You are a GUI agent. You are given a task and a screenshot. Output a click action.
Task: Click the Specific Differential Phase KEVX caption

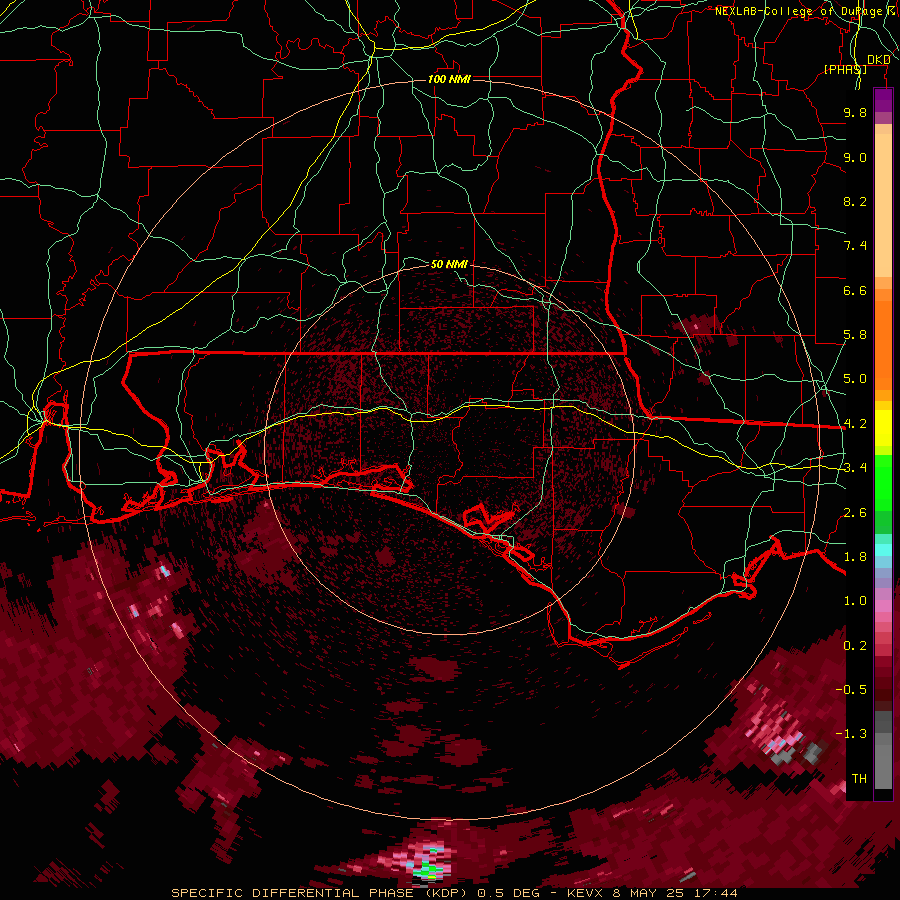pyautogui.click(x=454, y=893)
